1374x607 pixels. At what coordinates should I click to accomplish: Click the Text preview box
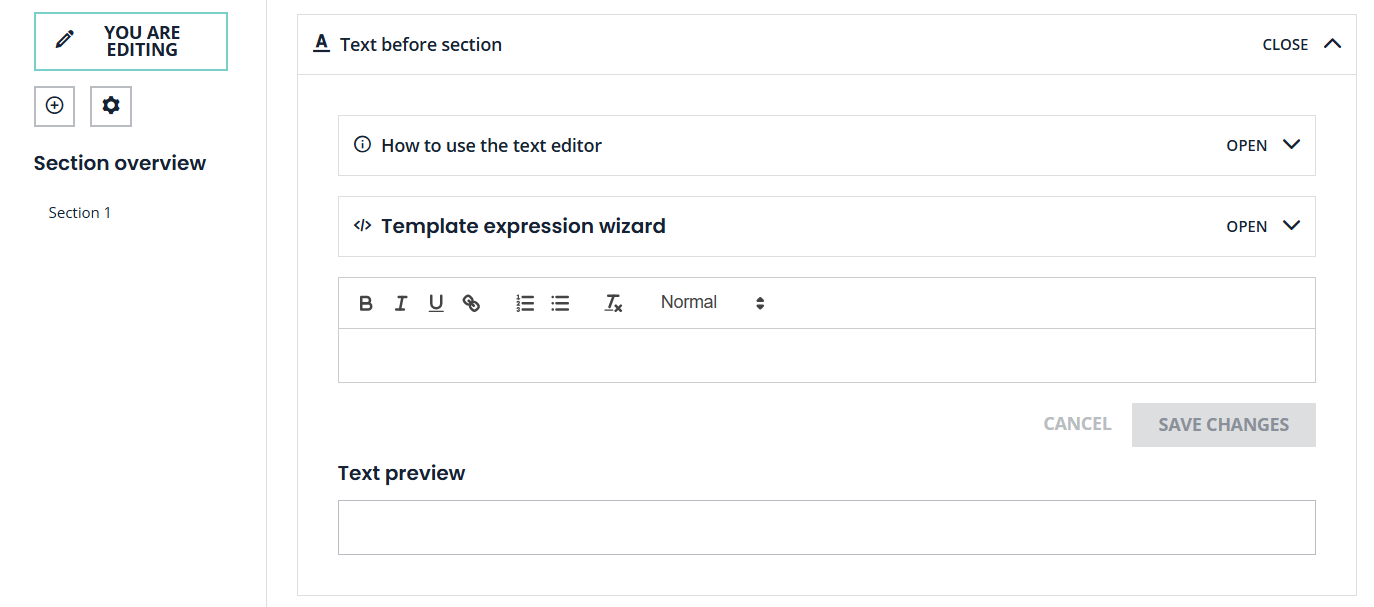pos(826,527)
